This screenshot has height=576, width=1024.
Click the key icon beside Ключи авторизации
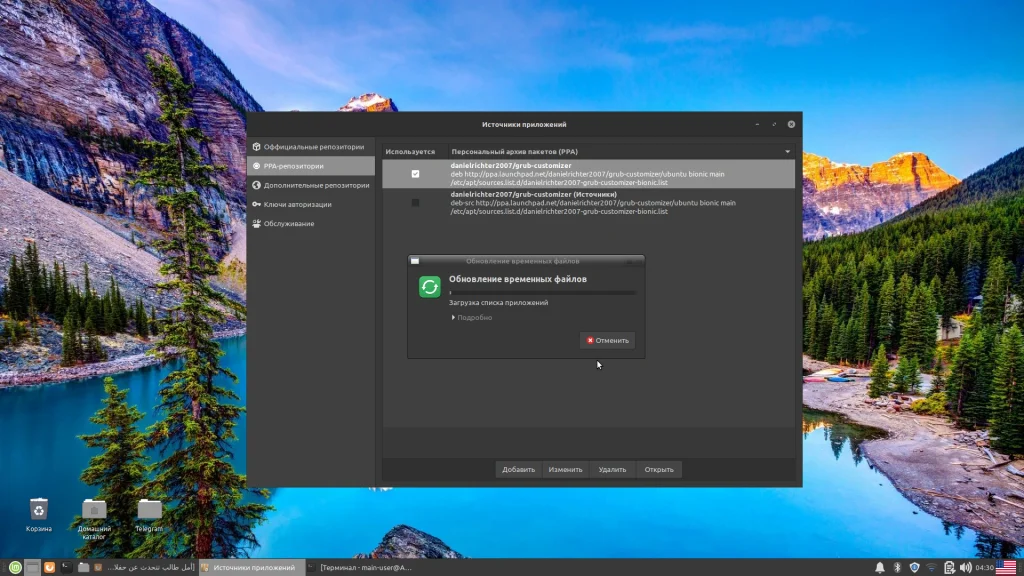point(257,204)
